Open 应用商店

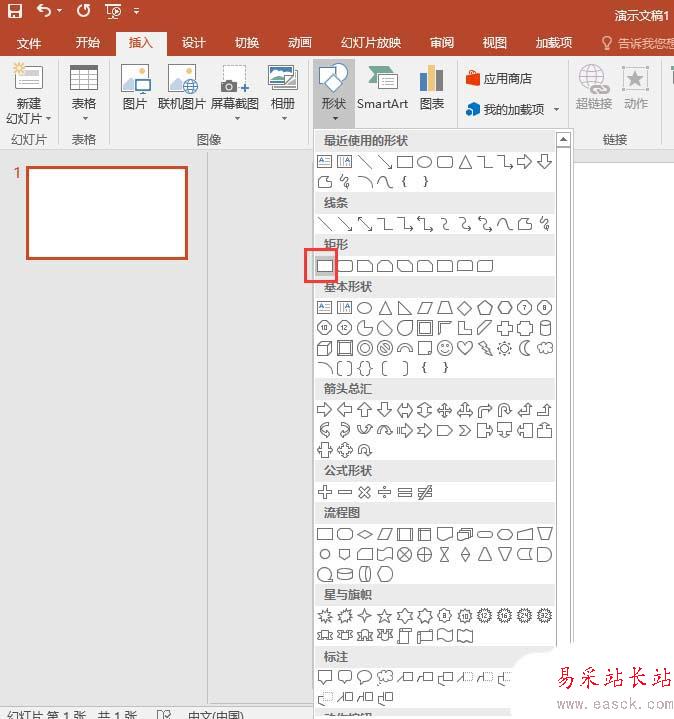point(498,79)
